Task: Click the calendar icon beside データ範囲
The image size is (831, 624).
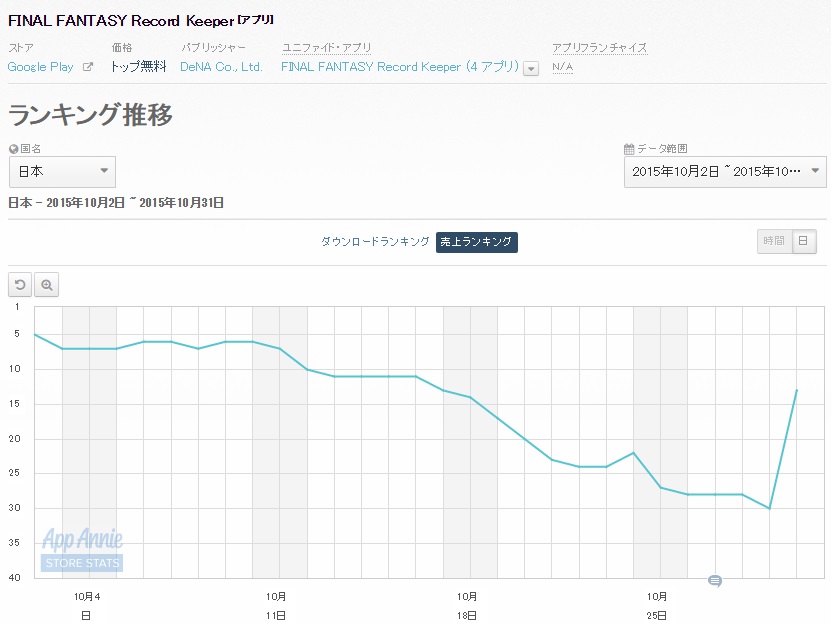Action: pos(629,149)
